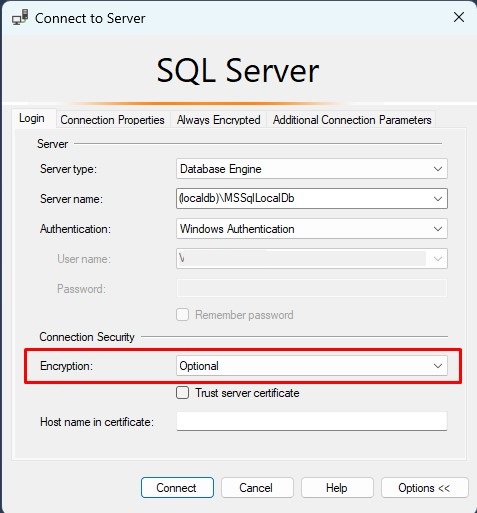Click the 'SQL Server' banner title
The width and height of the screenshot is (477, 513).
point(238,71)
